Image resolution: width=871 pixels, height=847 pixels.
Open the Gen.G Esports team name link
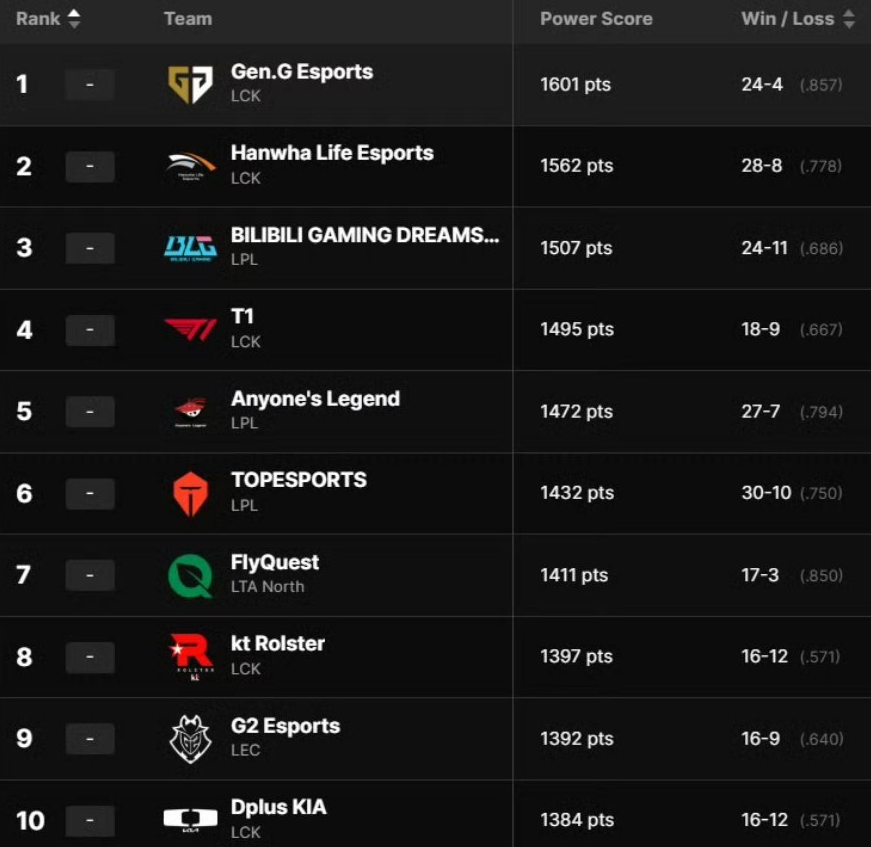301,72
